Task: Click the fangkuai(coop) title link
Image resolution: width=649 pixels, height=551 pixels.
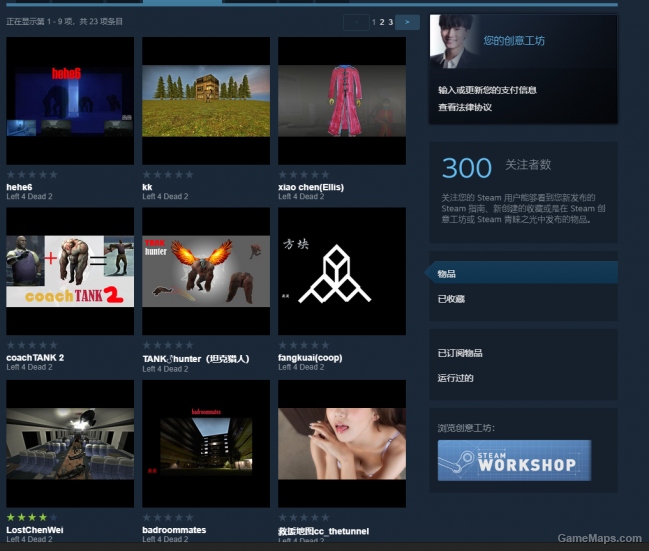Action: (310, 358)
